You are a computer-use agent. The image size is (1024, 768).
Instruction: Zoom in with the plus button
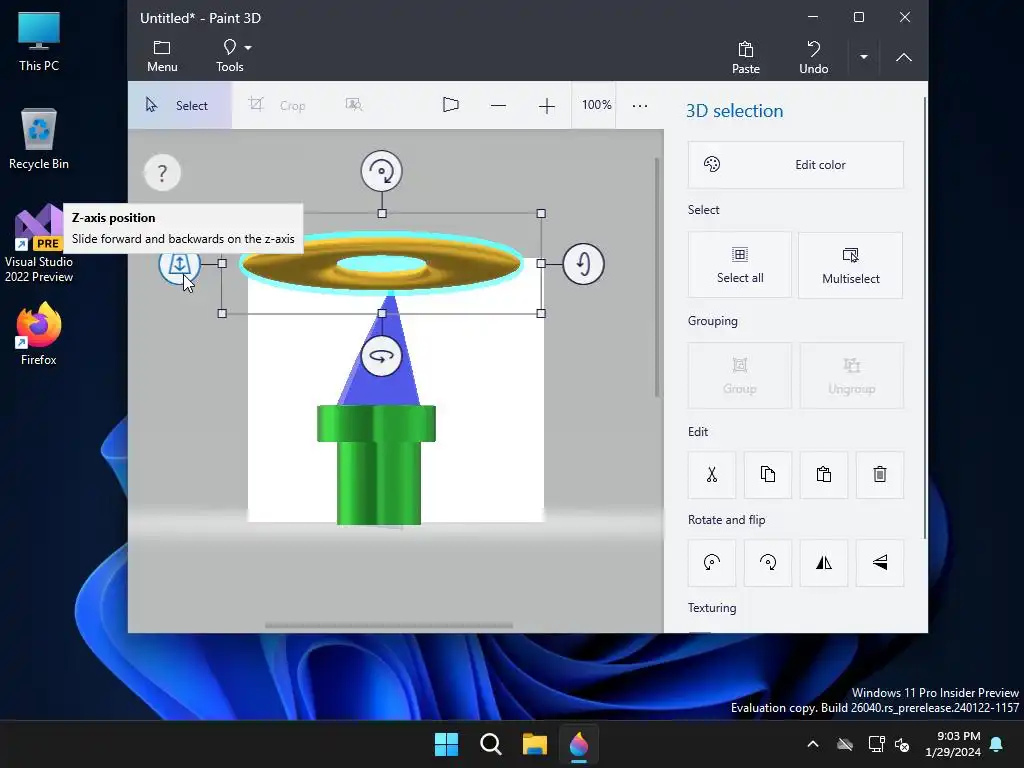[x=547, y=105]
